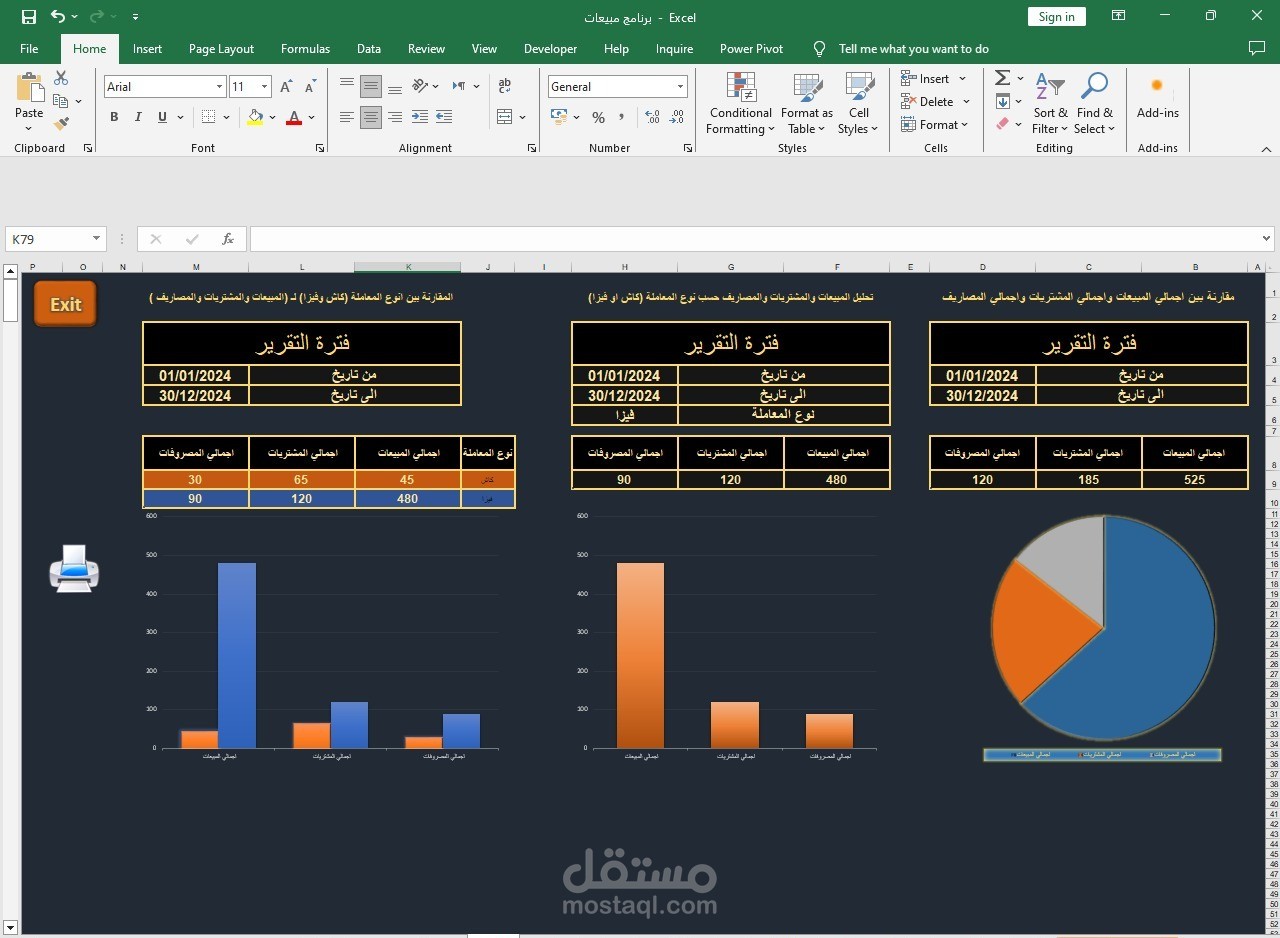Open the Developer ribbon tab
This screenshot has width=1280, height=938.
pos(550,48)
